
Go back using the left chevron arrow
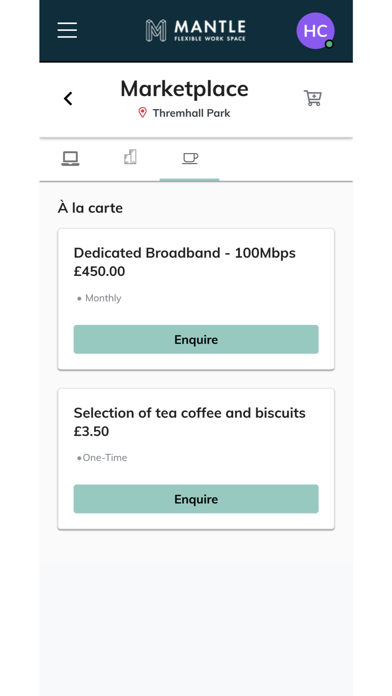(68, 99)
